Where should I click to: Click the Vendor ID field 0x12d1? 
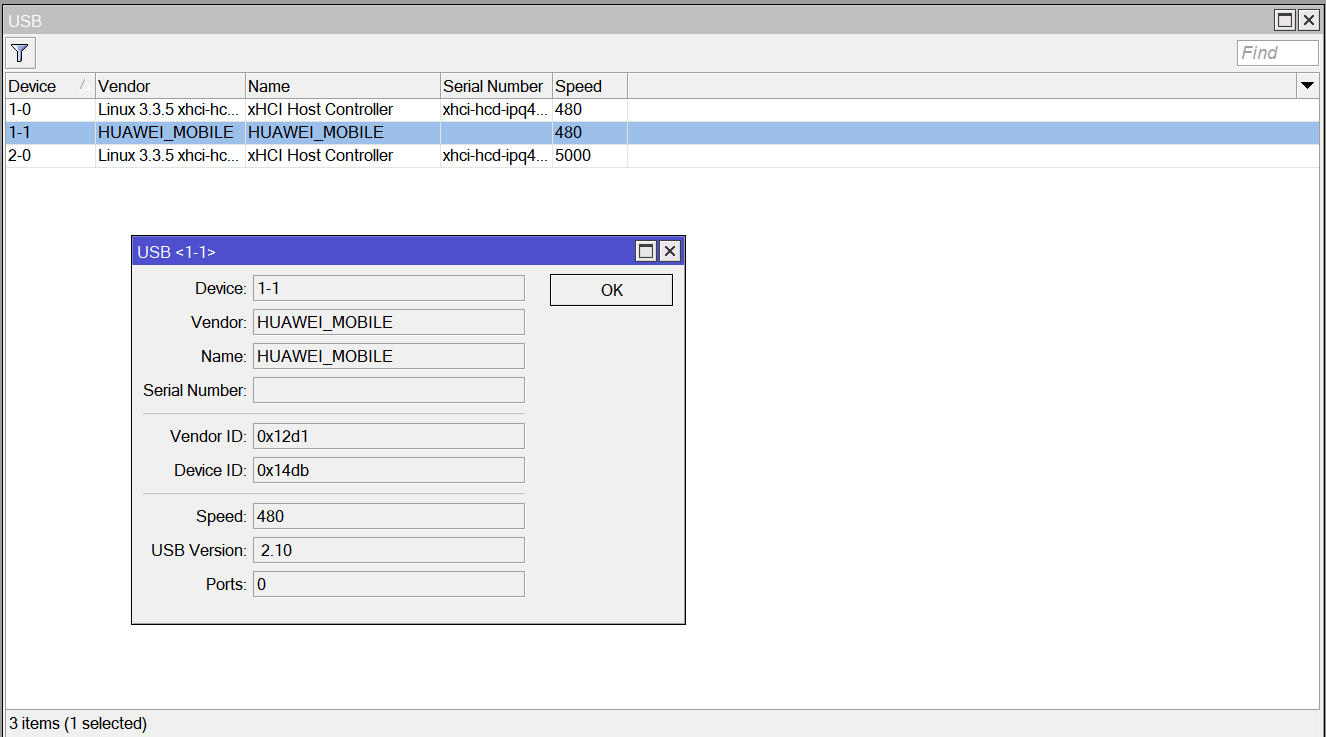point(388,436)
